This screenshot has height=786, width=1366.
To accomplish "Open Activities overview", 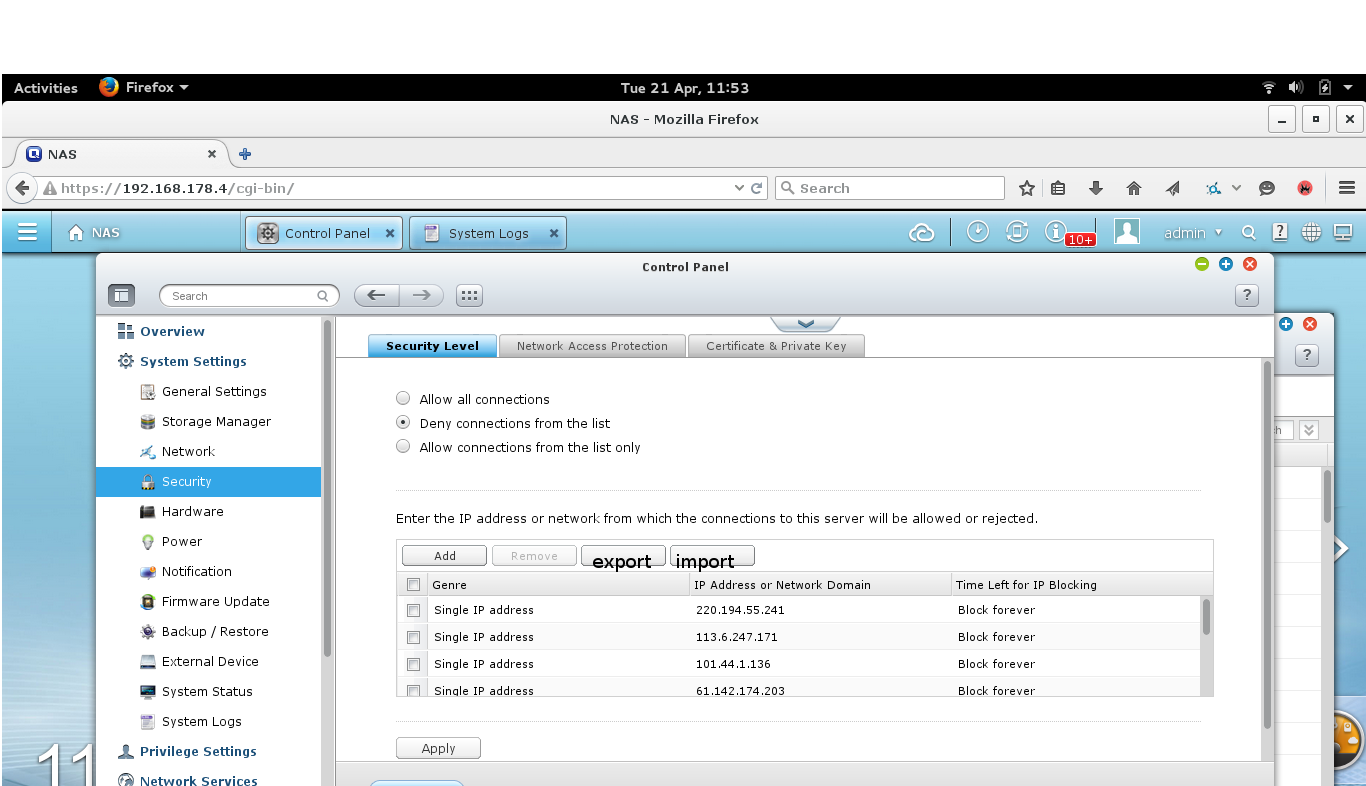I will tap(46, 88).
